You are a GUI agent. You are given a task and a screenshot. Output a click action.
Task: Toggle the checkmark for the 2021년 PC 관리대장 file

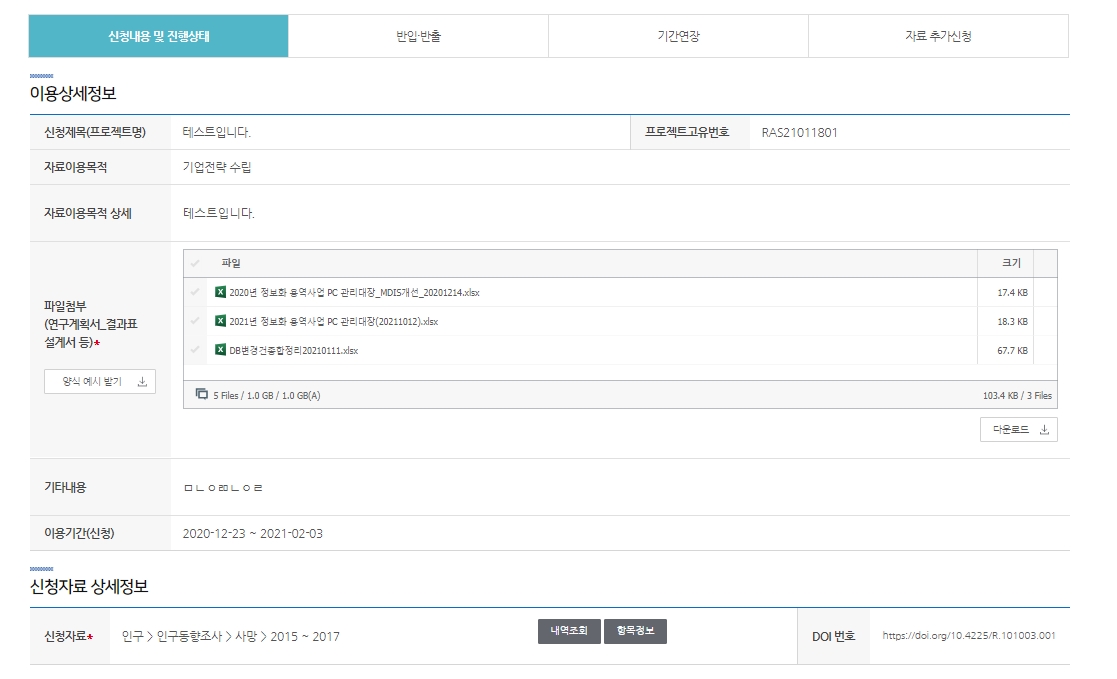197,322
